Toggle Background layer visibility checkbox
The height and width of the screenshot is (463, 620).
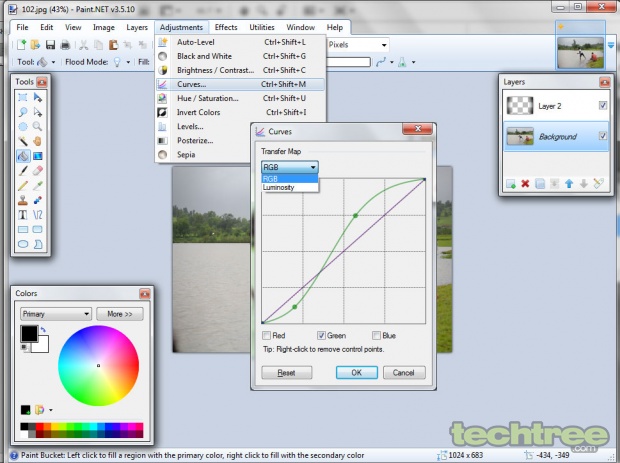pyautogui.click(x=603, y=136)
